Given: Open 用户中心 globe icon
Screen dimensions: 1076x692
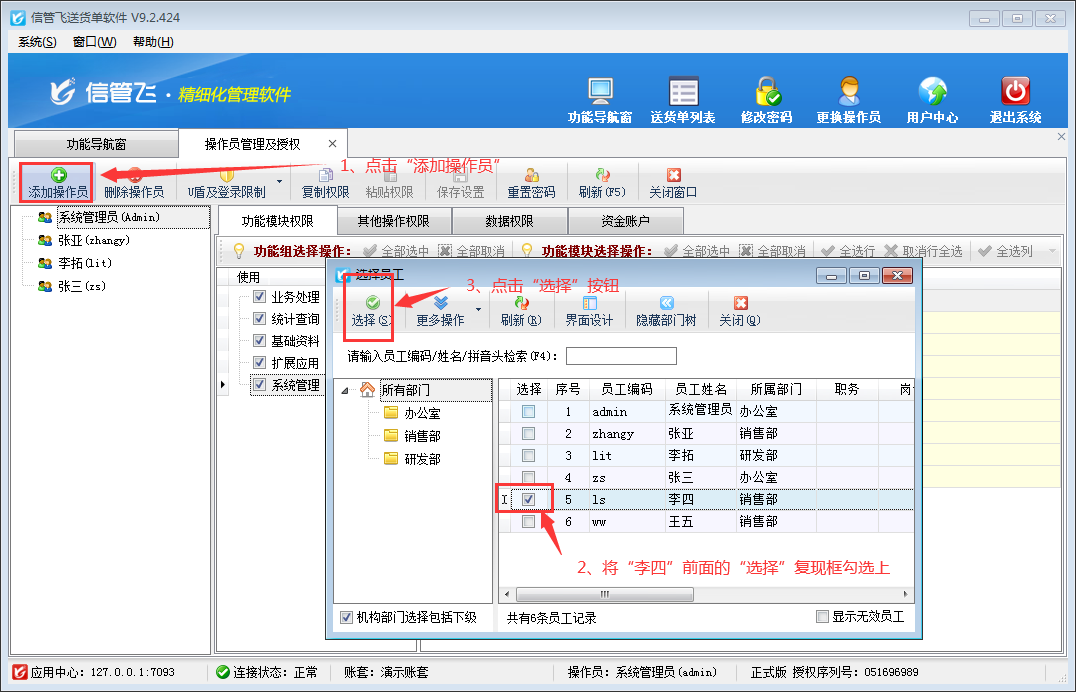Looking at the screenshot, I should point(932,93).
